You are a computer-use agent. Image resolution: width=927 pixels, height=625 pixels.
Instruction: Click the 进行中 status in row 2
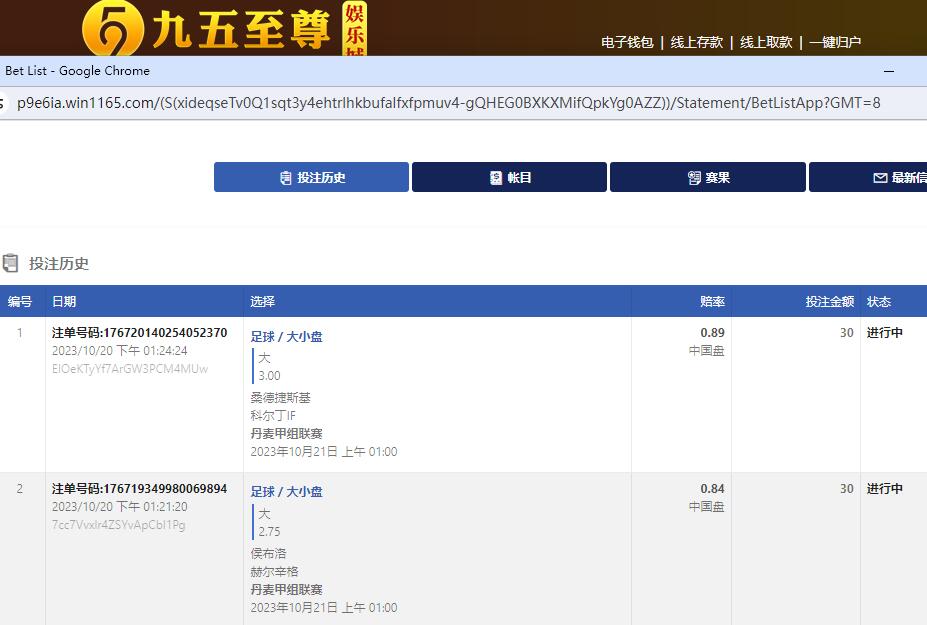pyautogui.click(x=884, y=489)
